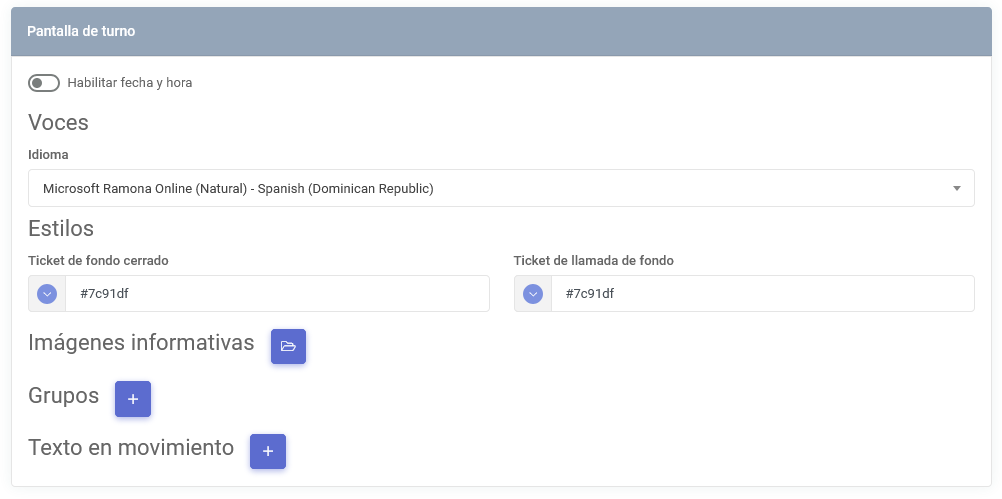Click the Voces section heading
1002x499 pixels.
[x=58, y=122]
